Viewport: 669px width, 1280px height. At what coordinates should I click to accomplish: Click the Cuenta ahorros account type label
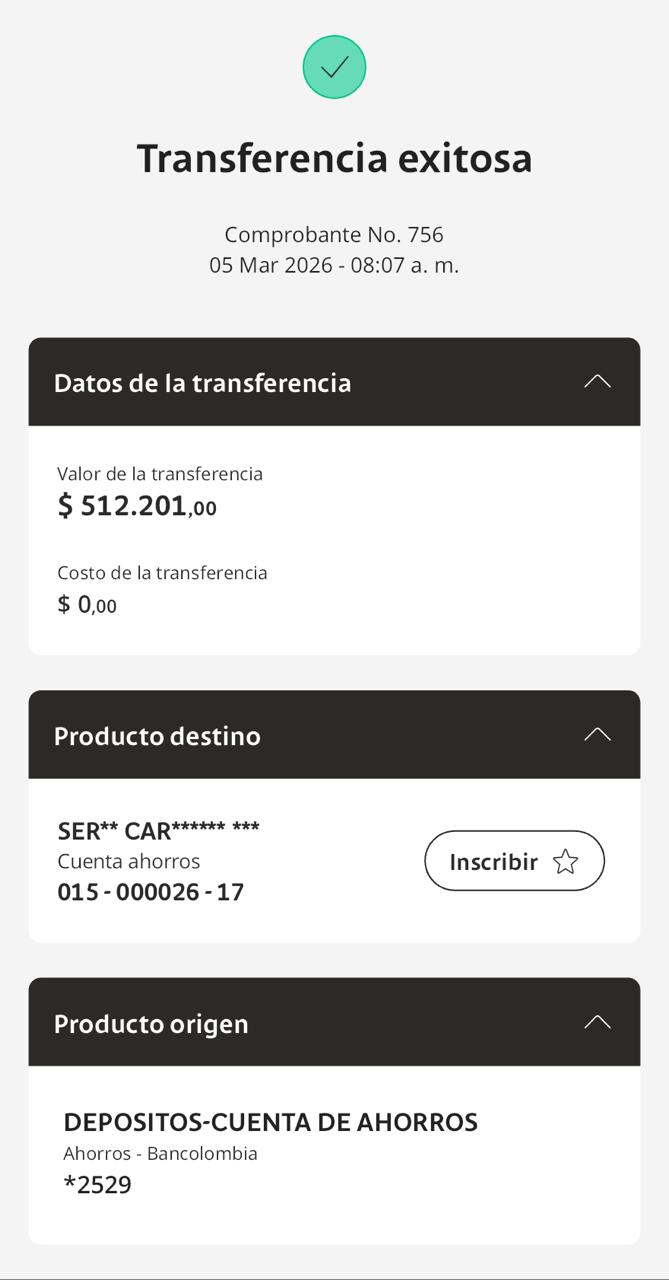pyautogui.click(x=129, y=861)
